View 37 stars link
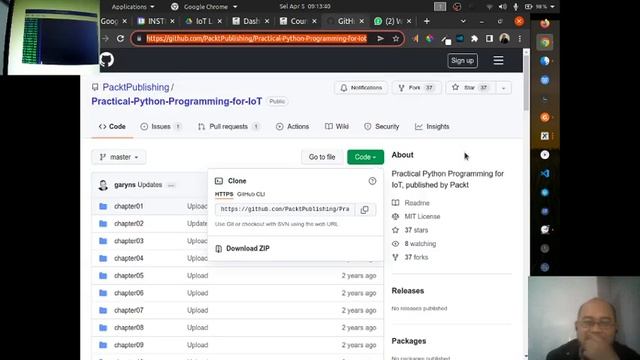Screen dimensions: 640x360 pyautogui.click(x=416, y=230)
